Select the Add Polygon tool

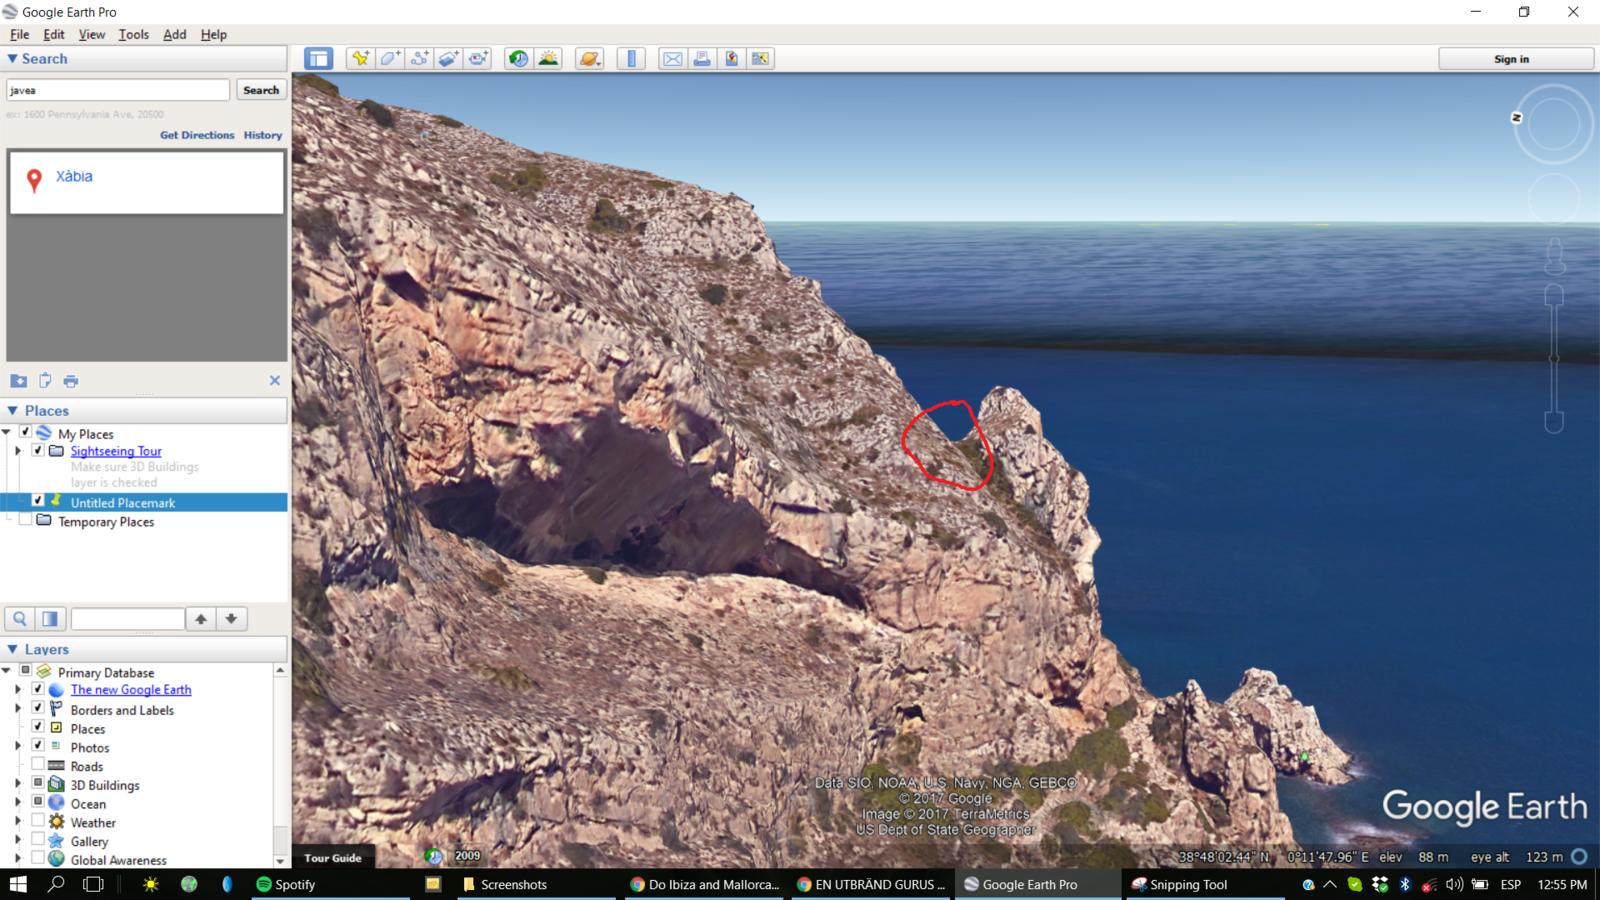point(390,59)
